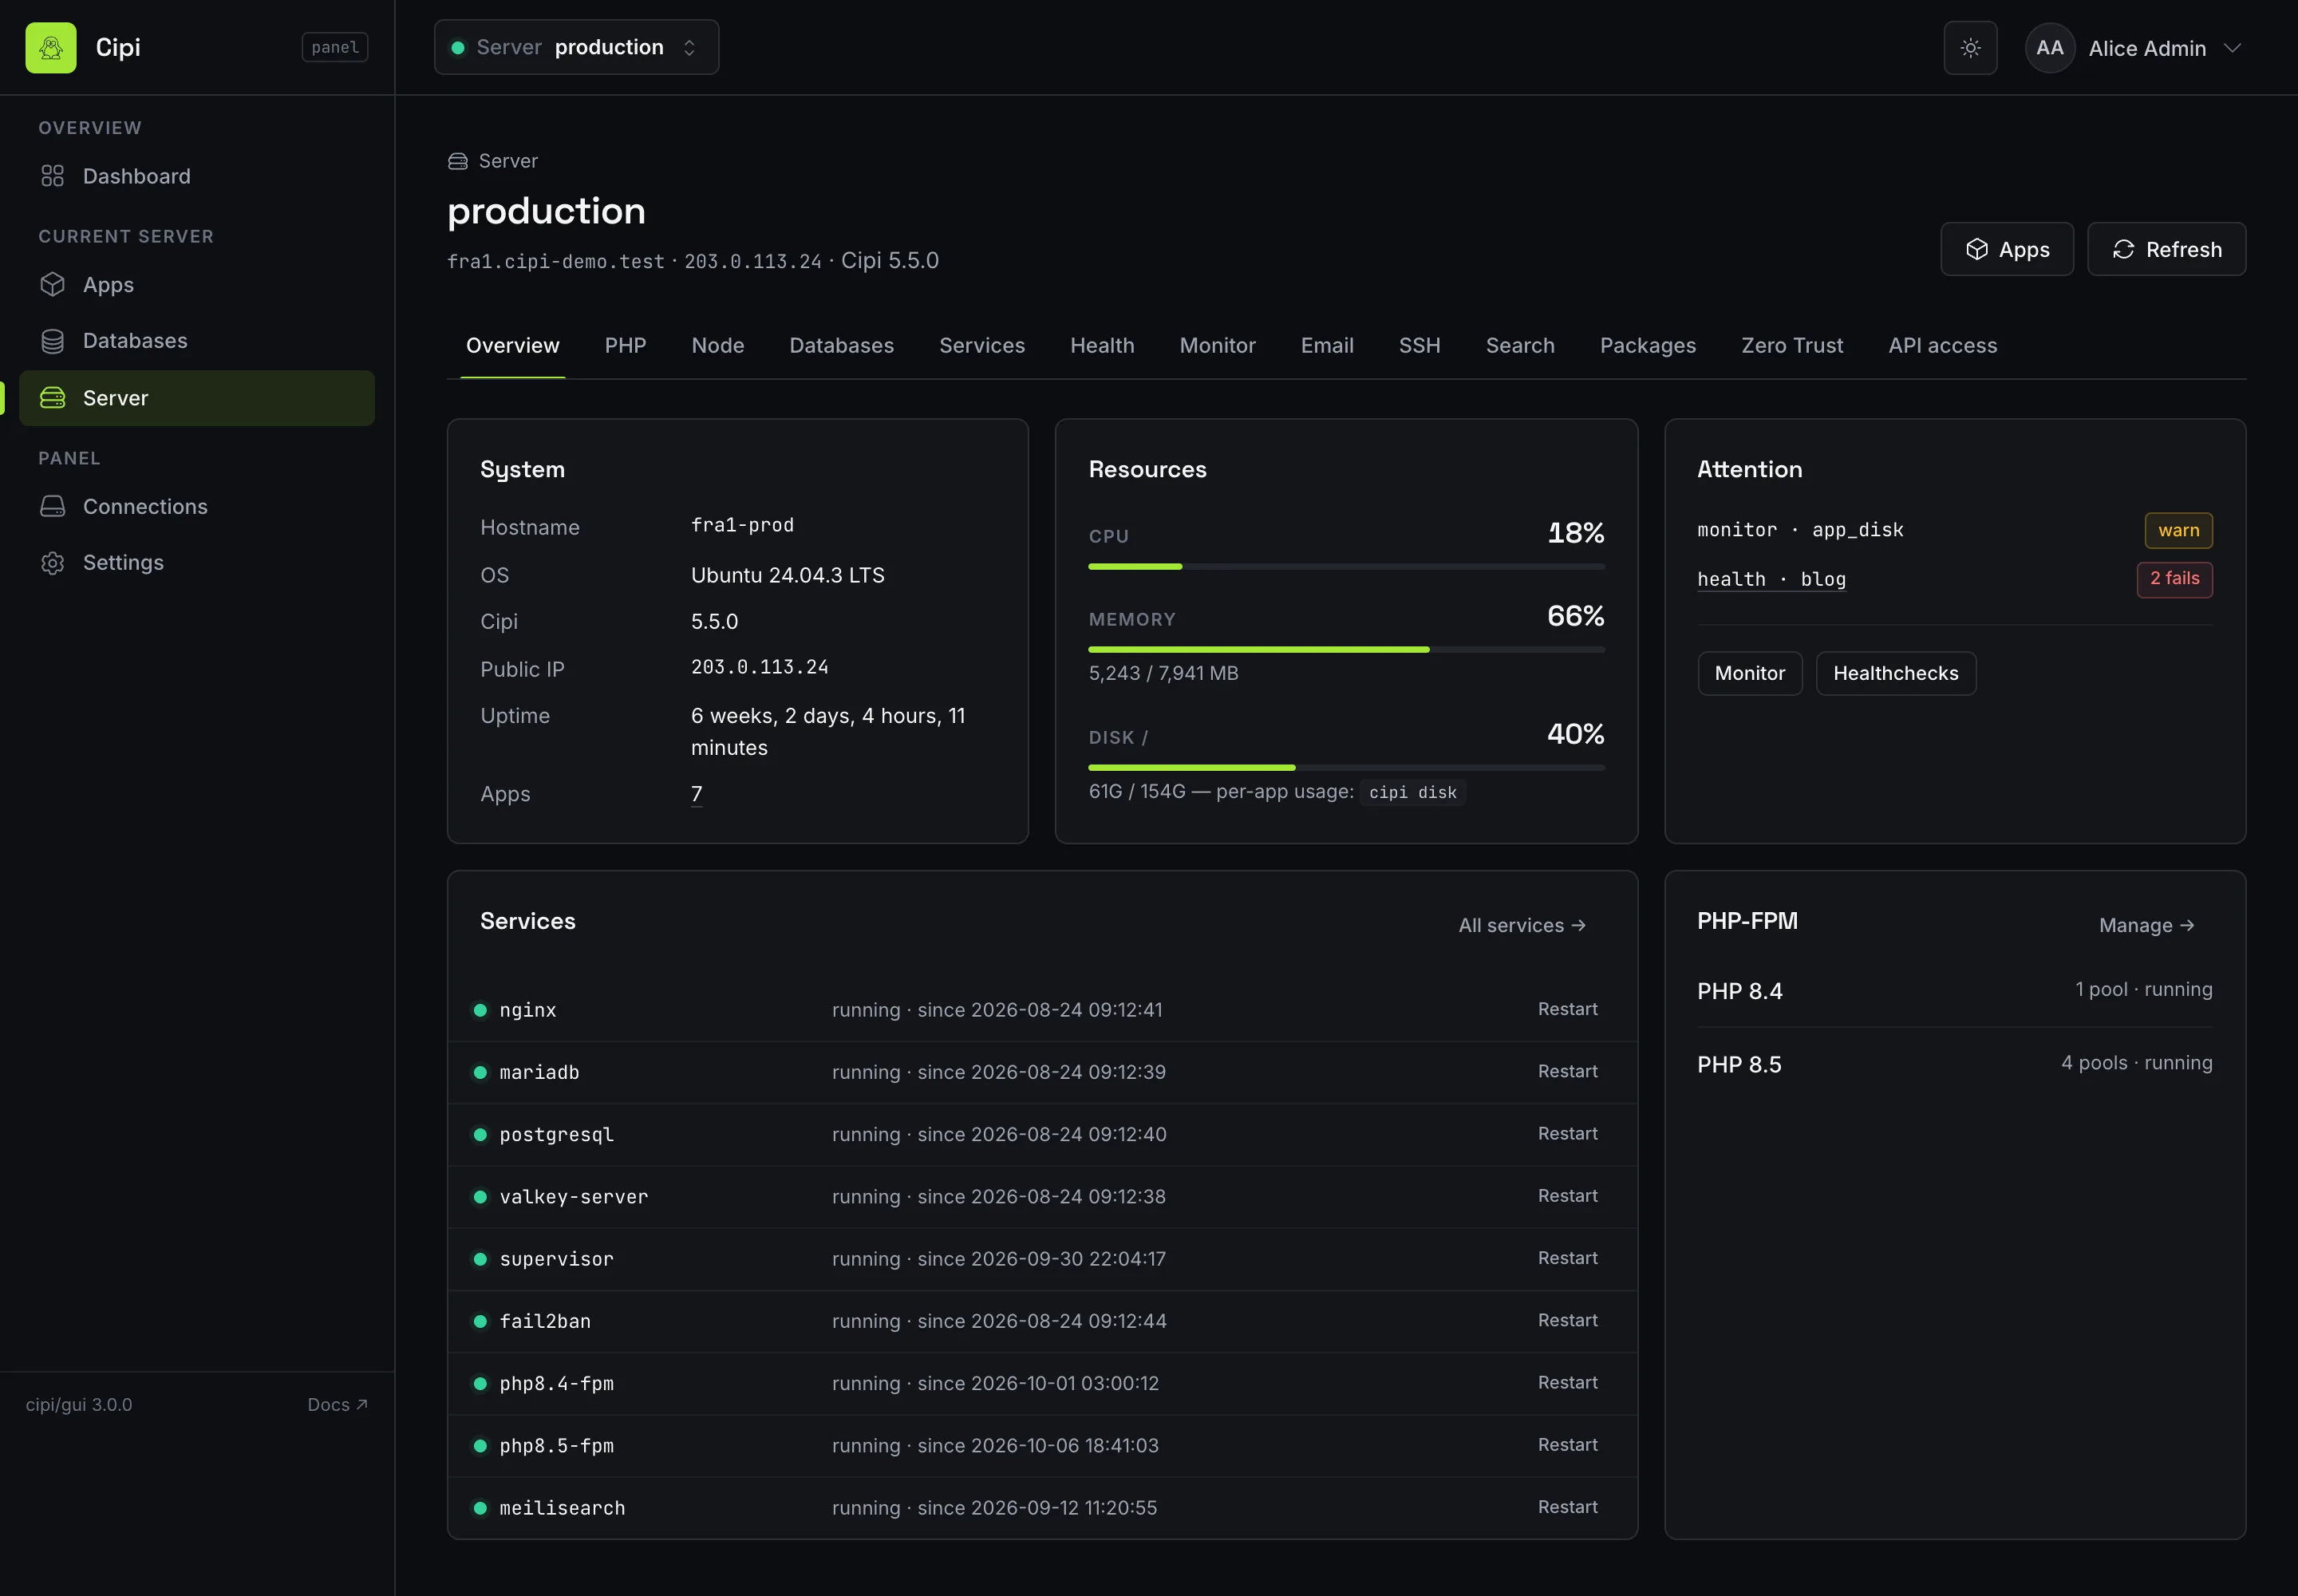Image resolution: width=2298 pixels, height=1596 pixels.
Task: Click the Memory usage progress bar
Action: point(1346,650)
